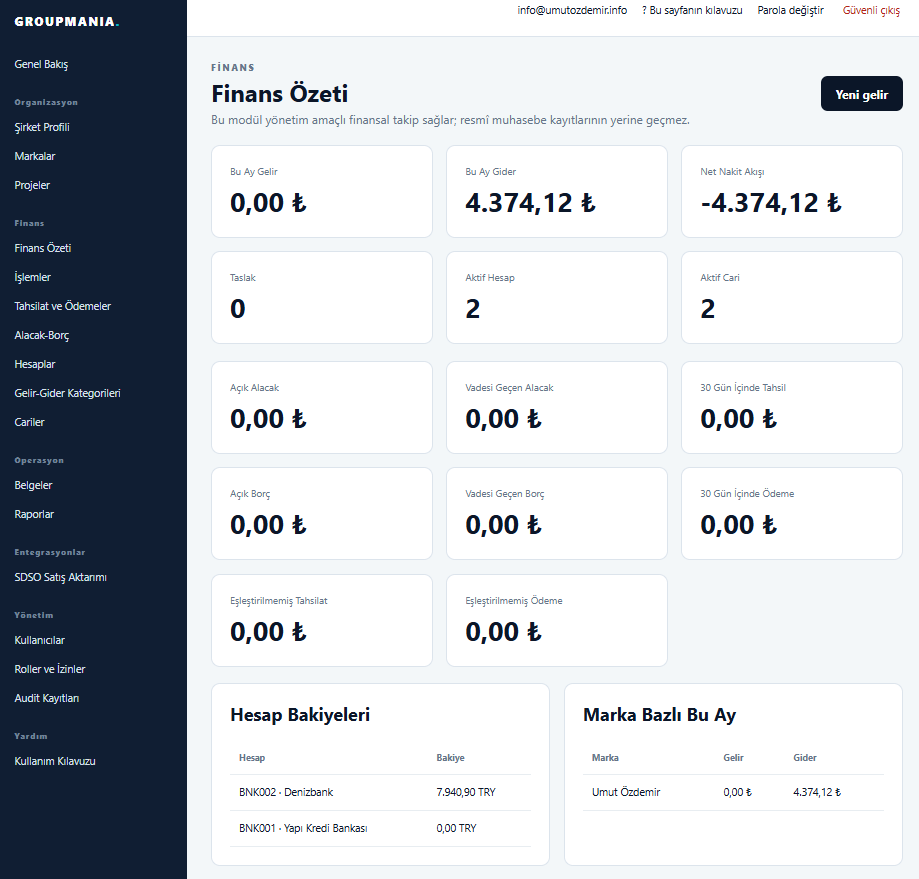The height and width of the screenshot is (879, 919).
Task: Open Hesaplar in sidebar
Action: 35,364
